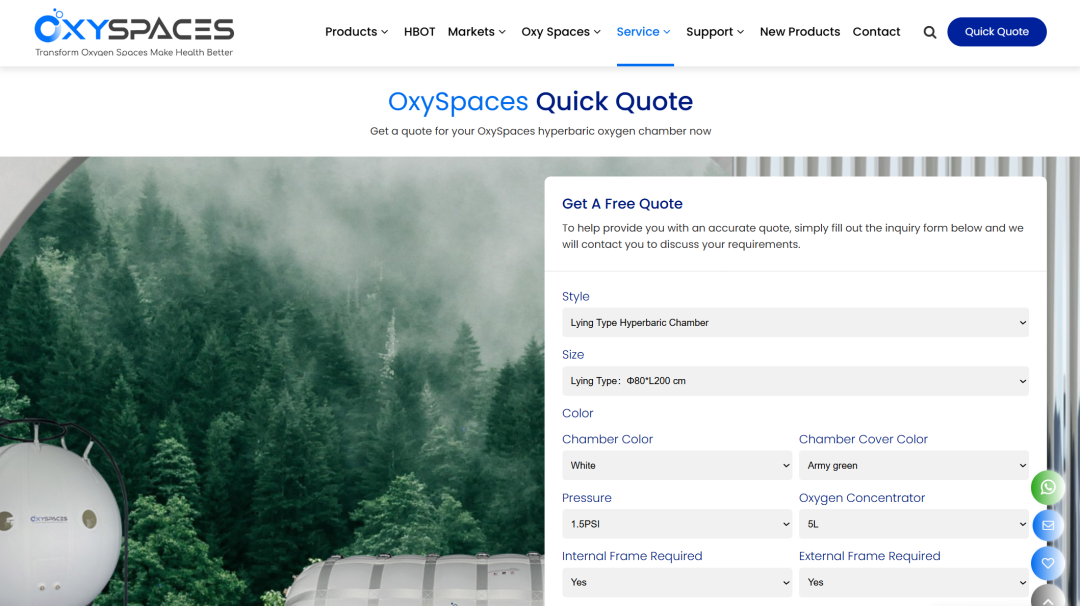Image resolution: width=1080 pixels, height=606 pixels.
Task: Open the Size dropdown
Action: [795, 381]
